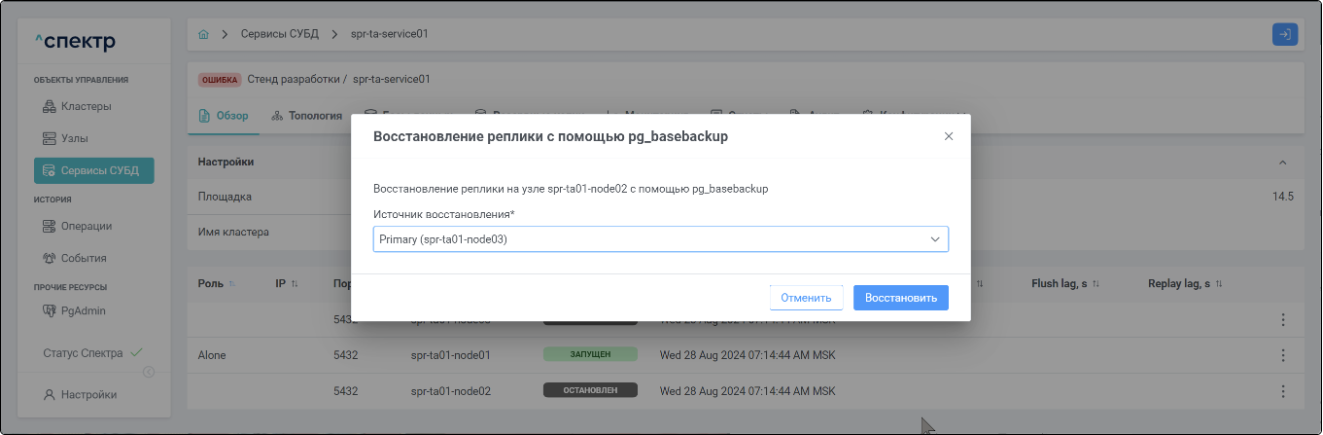
Task: Click the ОСТАНОВЛЕН status badge
Action: [x=590, y=391]
